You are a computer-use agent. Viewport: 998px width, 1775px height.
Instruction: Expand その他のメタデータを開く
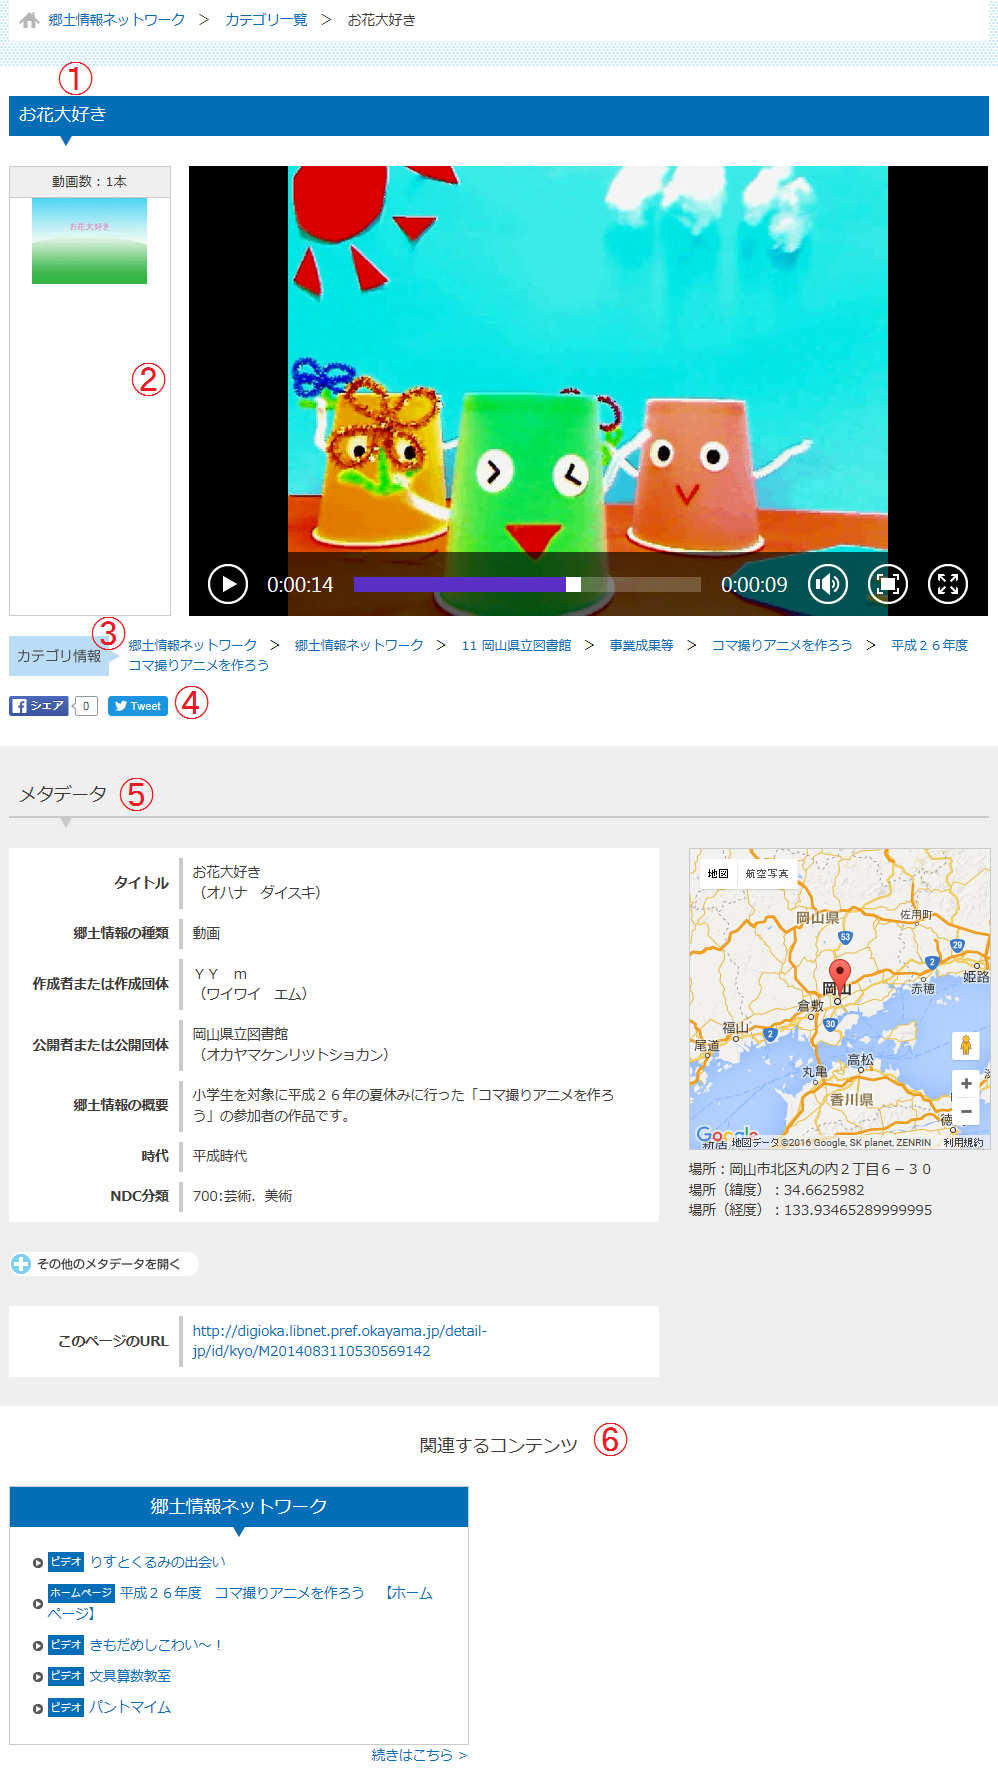coord(104,1264)
